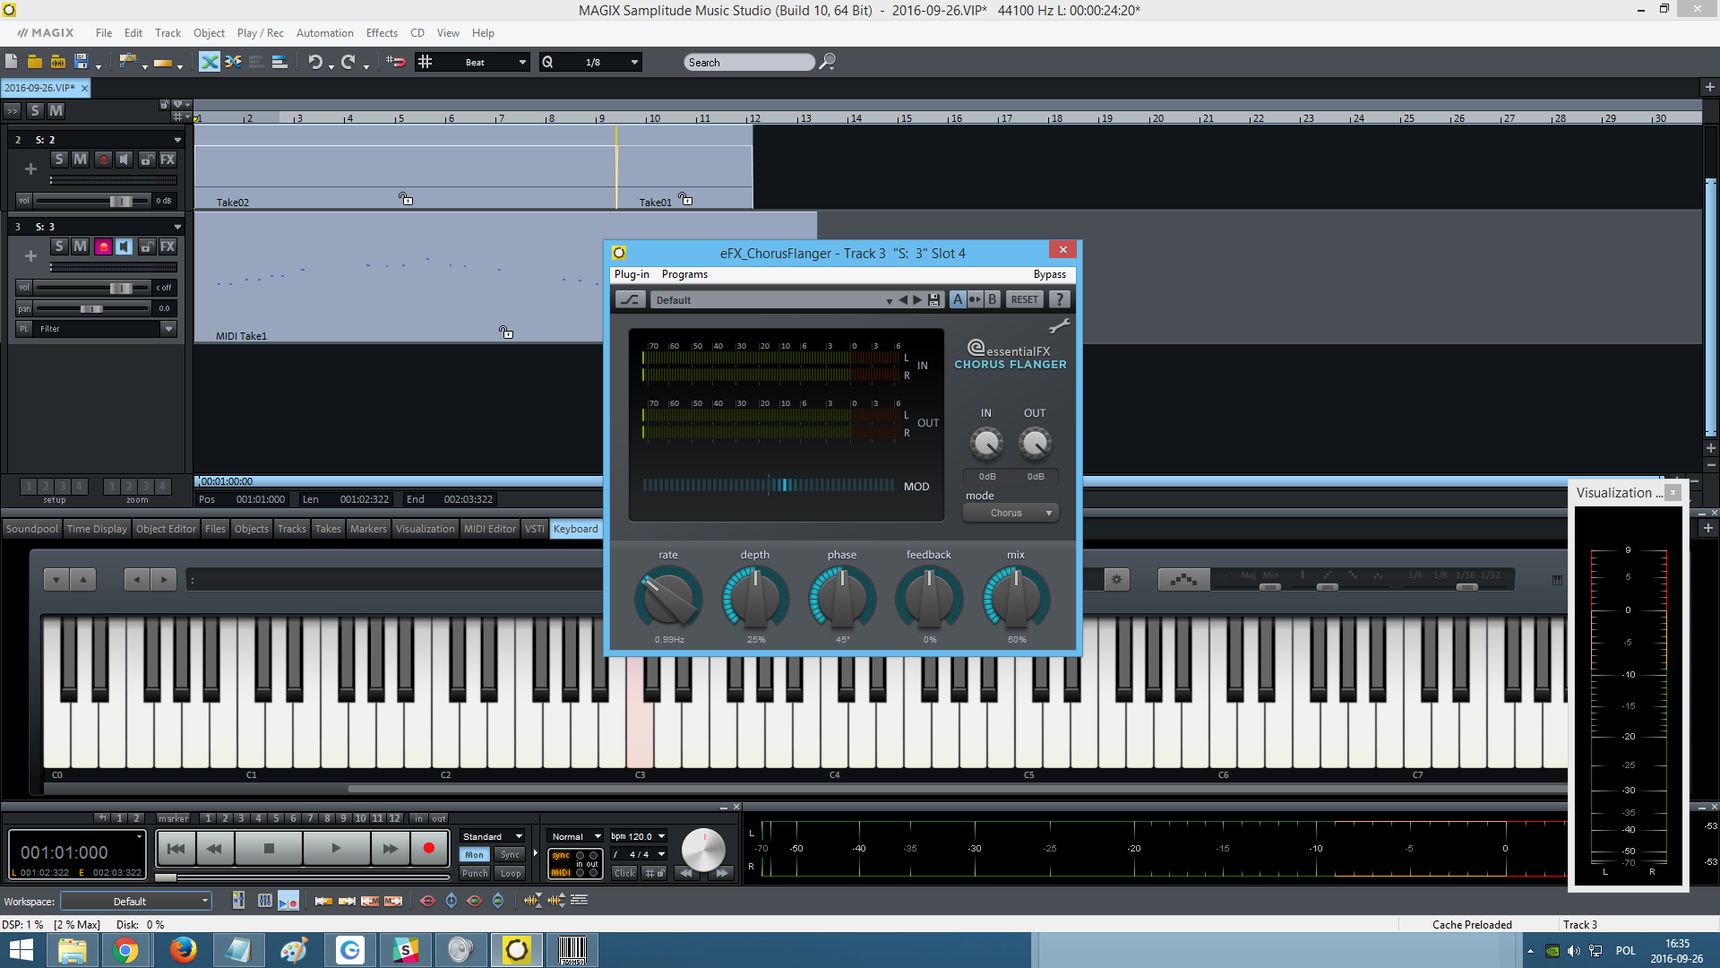Open the Standard dropdown in transport panel
The image size is (1720, 968).
click(x=492, y=836)
